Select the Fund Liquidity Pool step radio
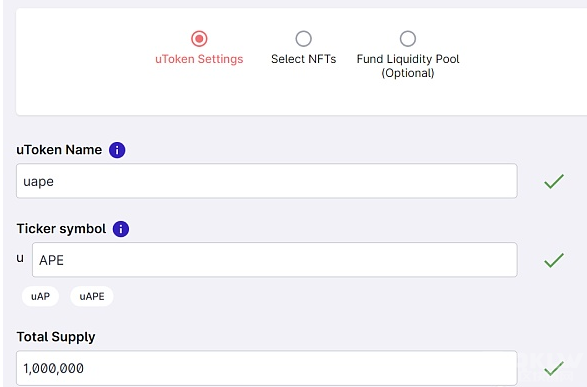The width and height of the screenshot is (587, 387). click(408, 39)
